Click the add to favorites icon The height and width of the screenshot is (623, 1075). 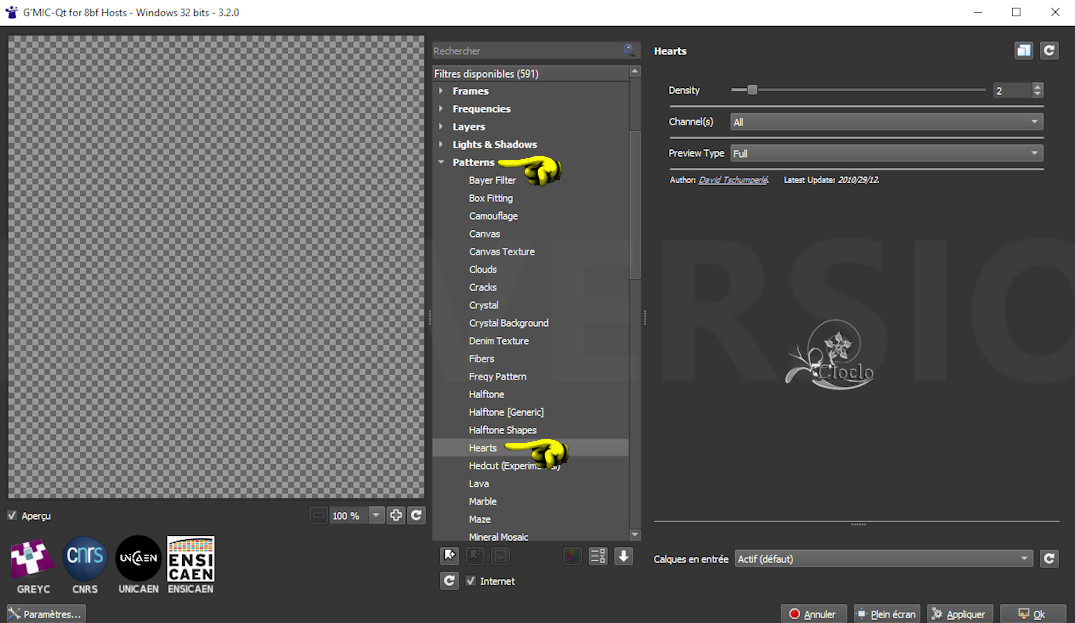(x=450, y=556)
